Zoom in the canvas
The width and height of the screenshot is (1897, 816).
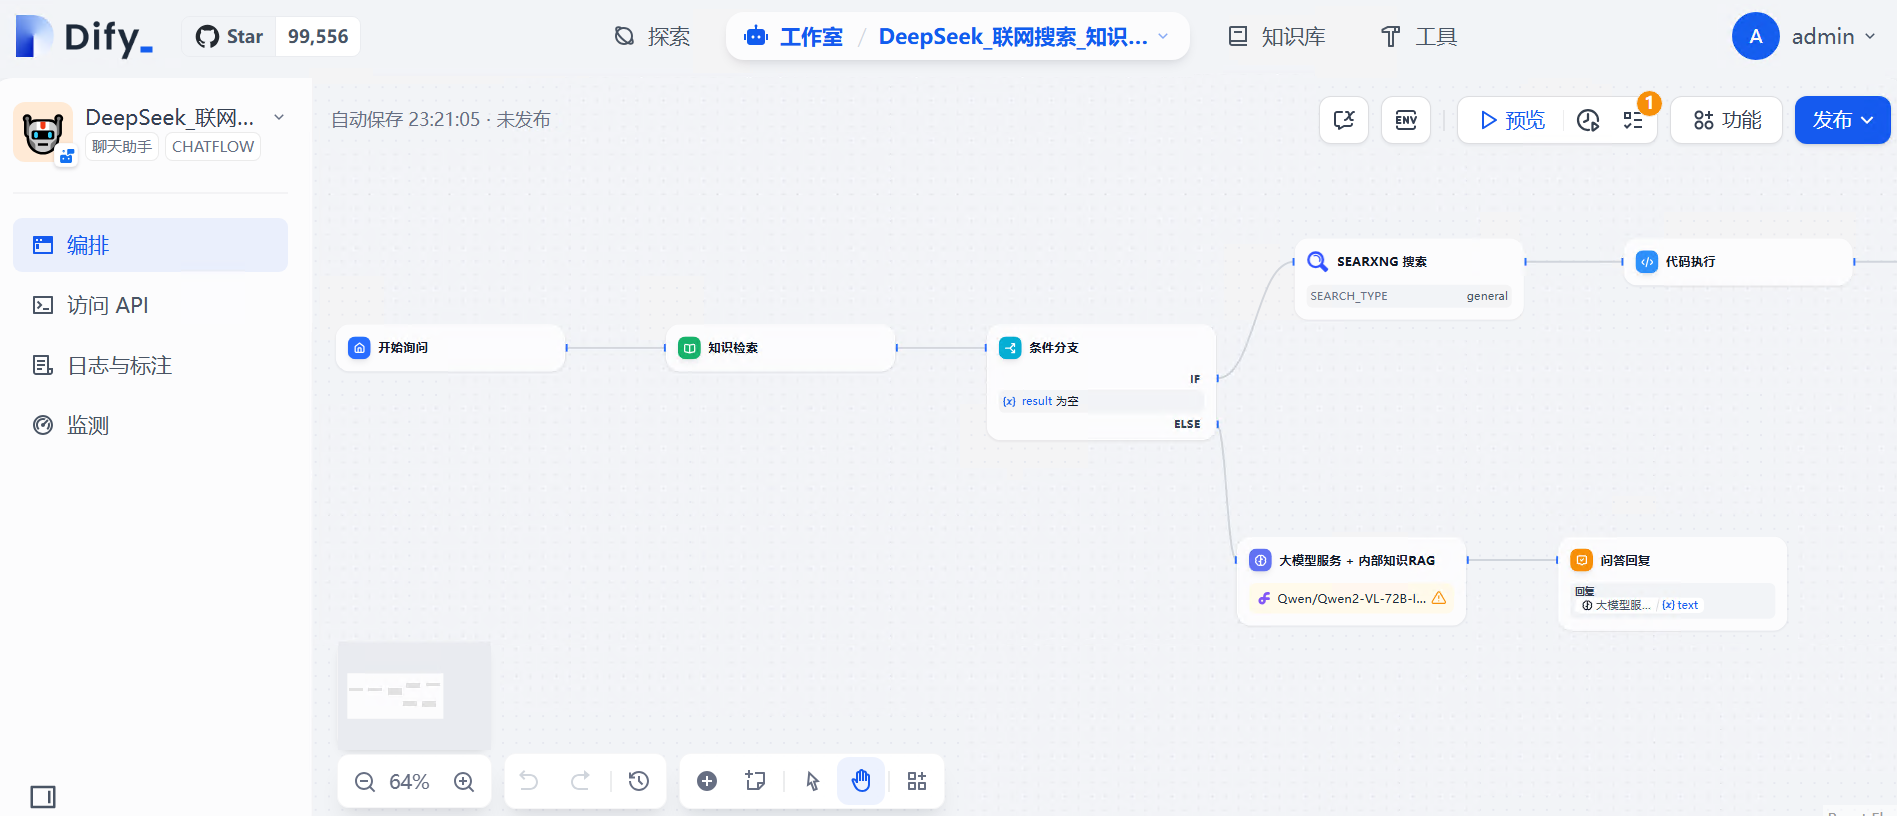pyautogui.click(x=464, y=782)
